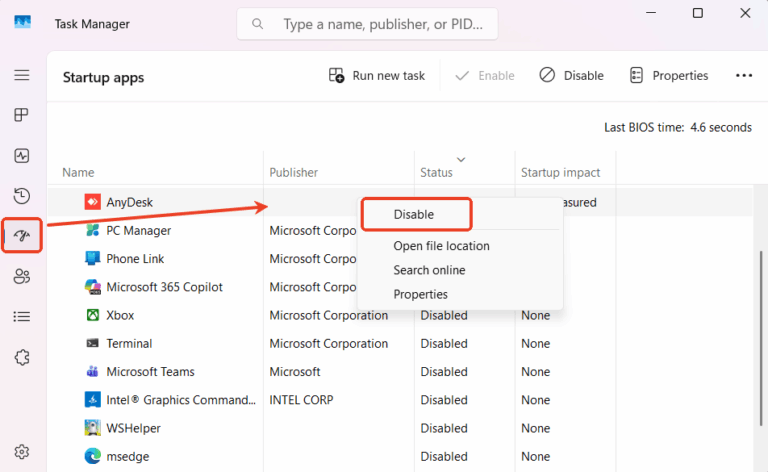Click Last BIOS time value text
Image resolution: width=768 pixels, height=472 pixels.
coord(721,127)
